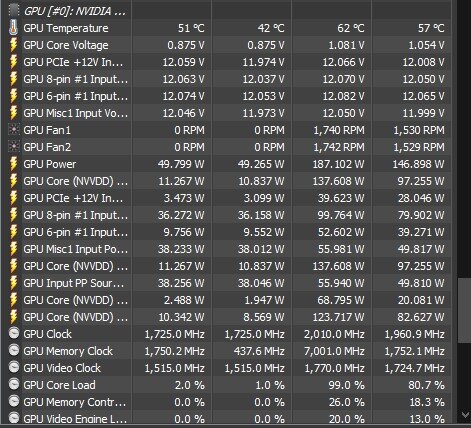Click the 187.102 W GPU Power maximum value
This screenshot has height=428, width=471.
pyautogui.click(x=338, y=164)
